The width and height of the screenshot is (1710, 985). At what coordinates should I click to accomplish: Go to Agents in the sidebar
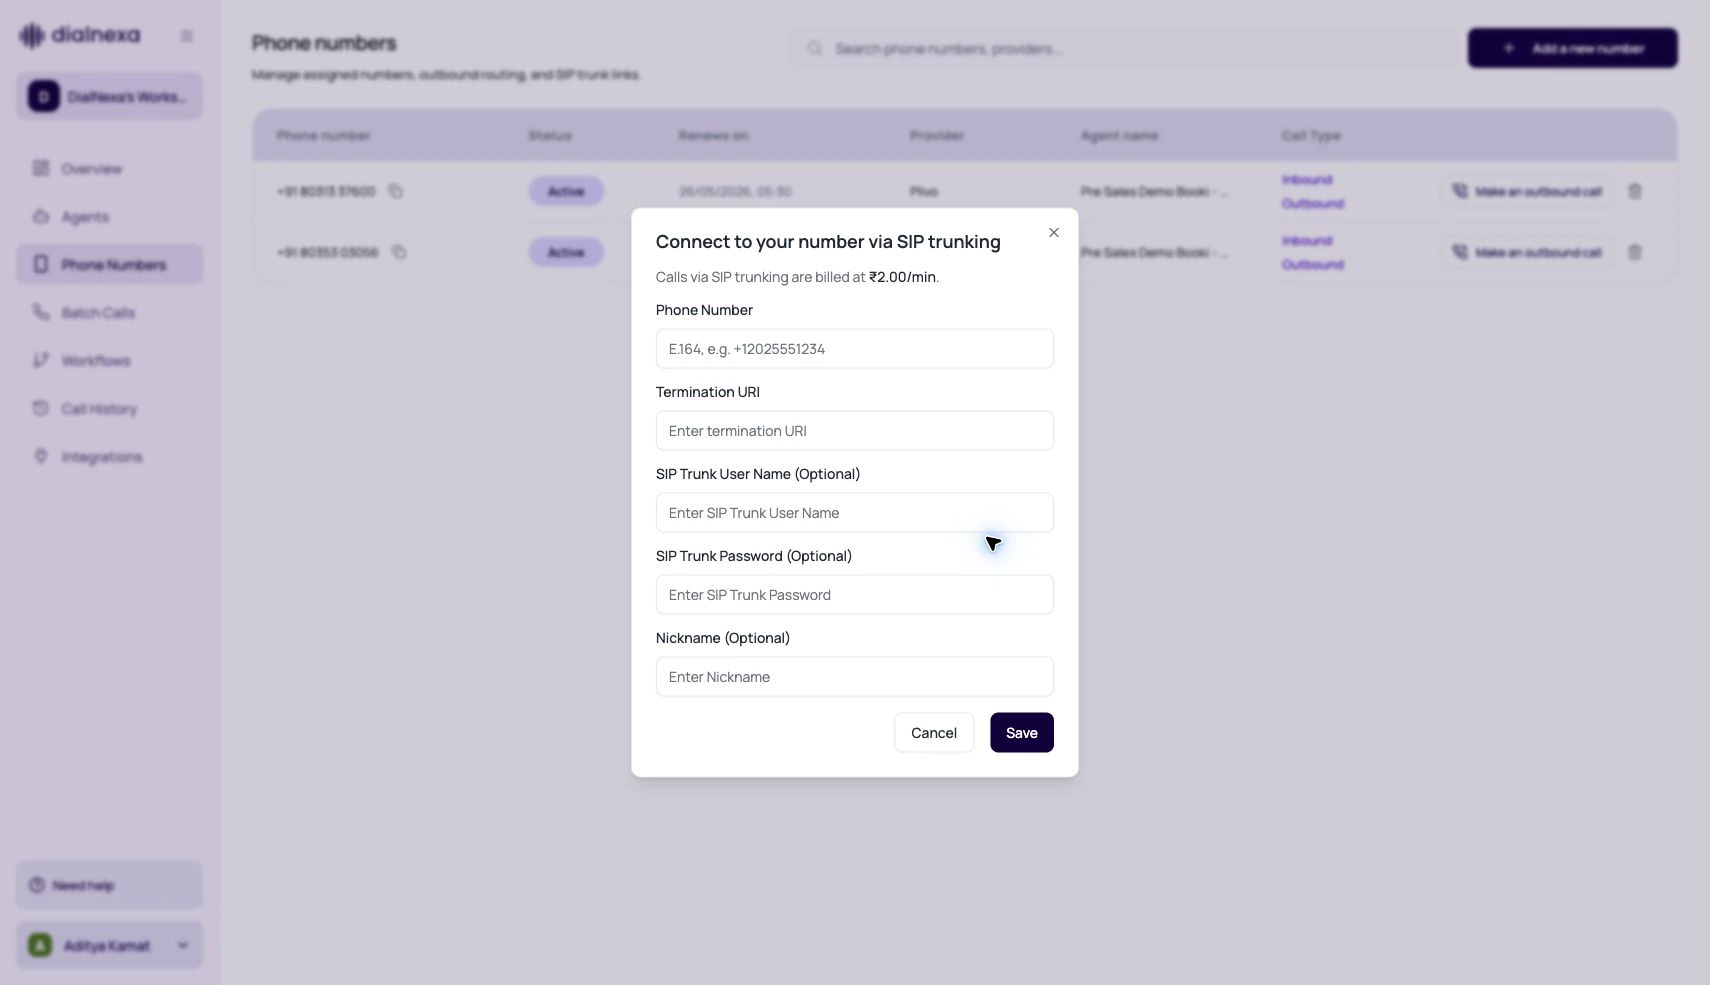click(x=110, y=217)
